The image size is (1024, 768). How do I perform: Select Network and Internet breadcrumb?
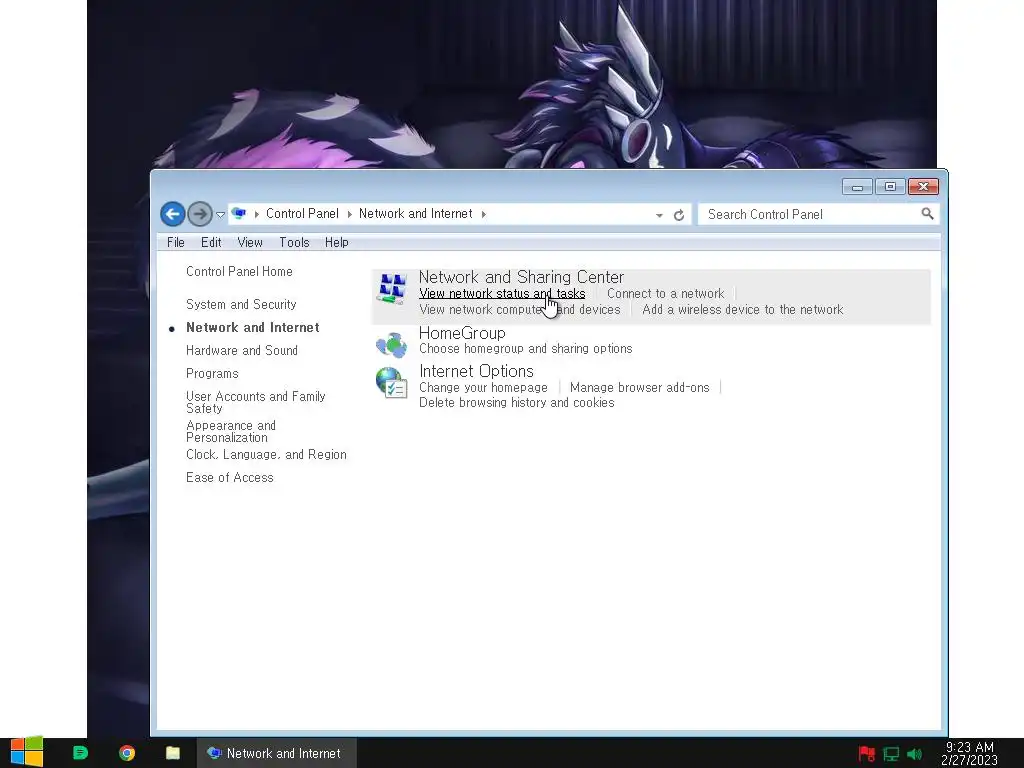(x=415, y=214)
